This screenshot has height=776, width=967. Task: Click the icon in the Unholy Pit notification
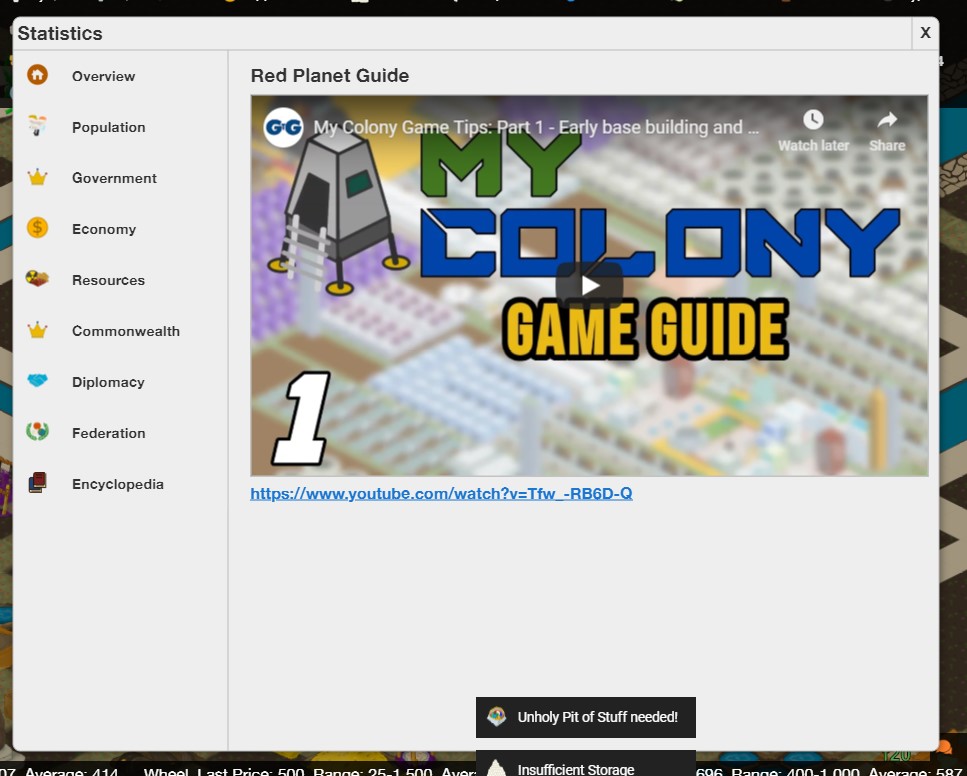click(496, 716)
